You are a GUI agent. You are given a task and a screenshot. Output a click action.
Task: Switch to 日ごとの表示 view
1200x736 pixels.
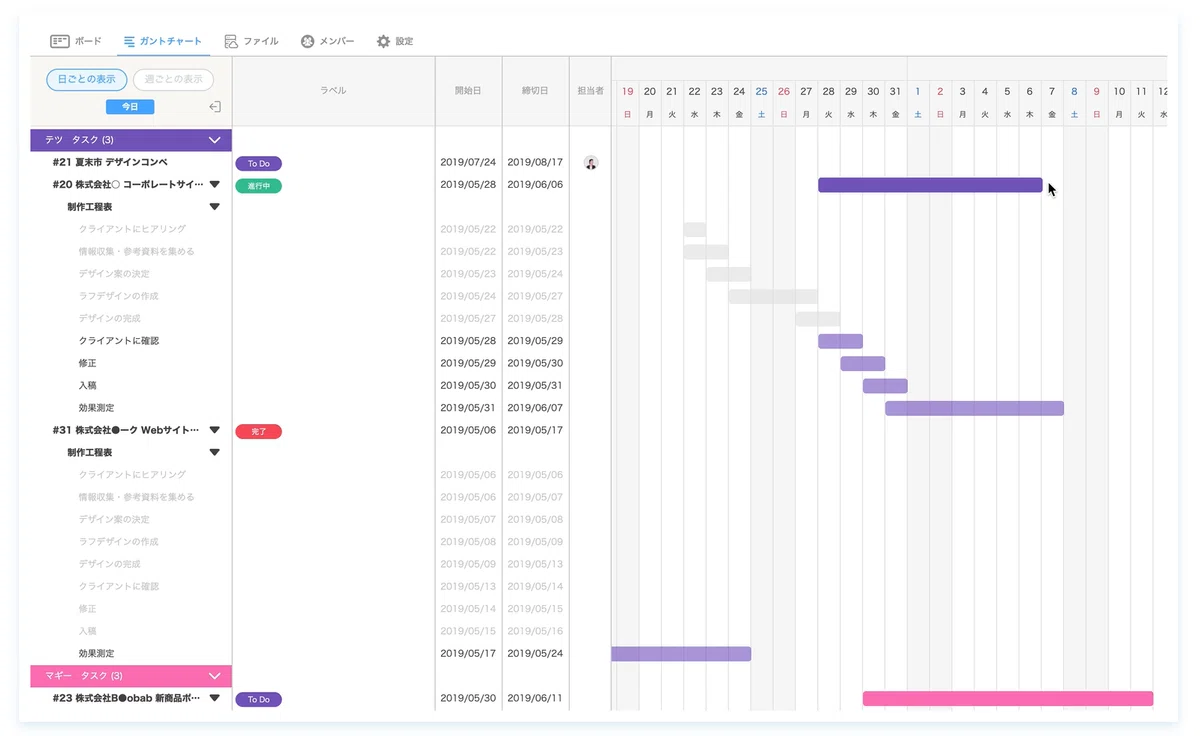pyautogui.click(x=87, y=79)
